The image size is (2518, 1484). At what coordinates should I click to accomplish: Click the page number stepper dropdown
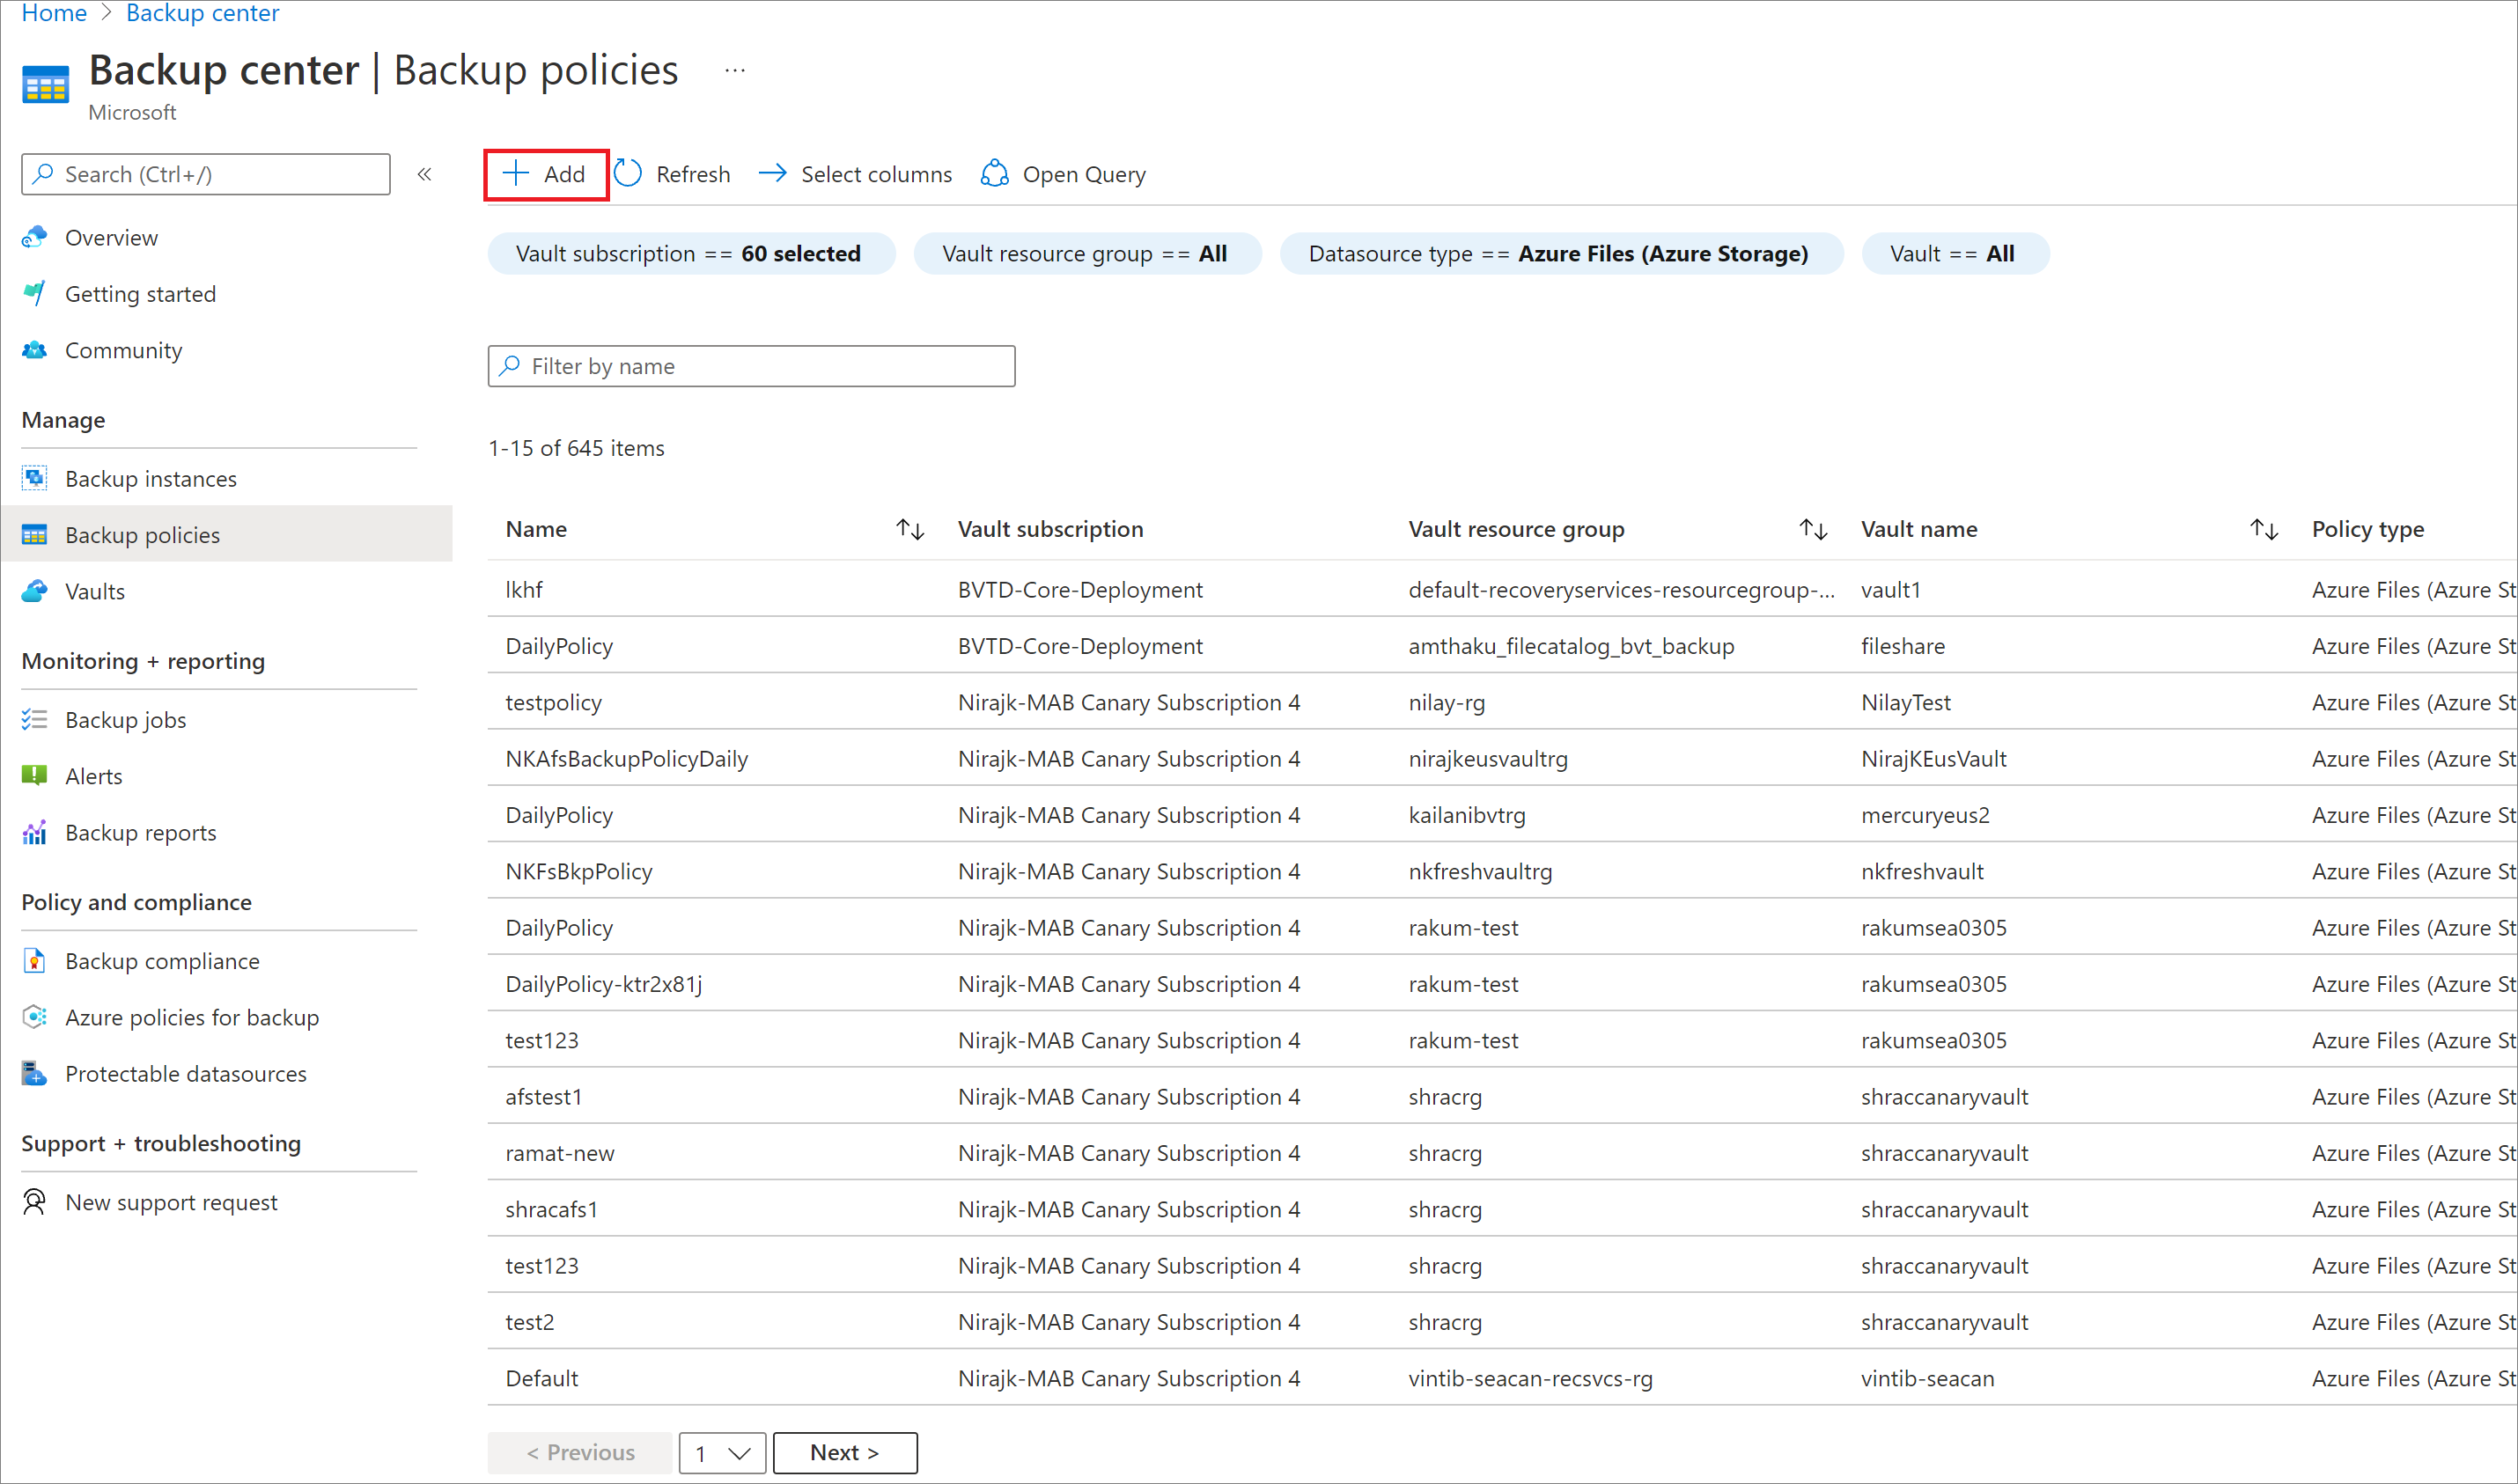(723, 1451)
